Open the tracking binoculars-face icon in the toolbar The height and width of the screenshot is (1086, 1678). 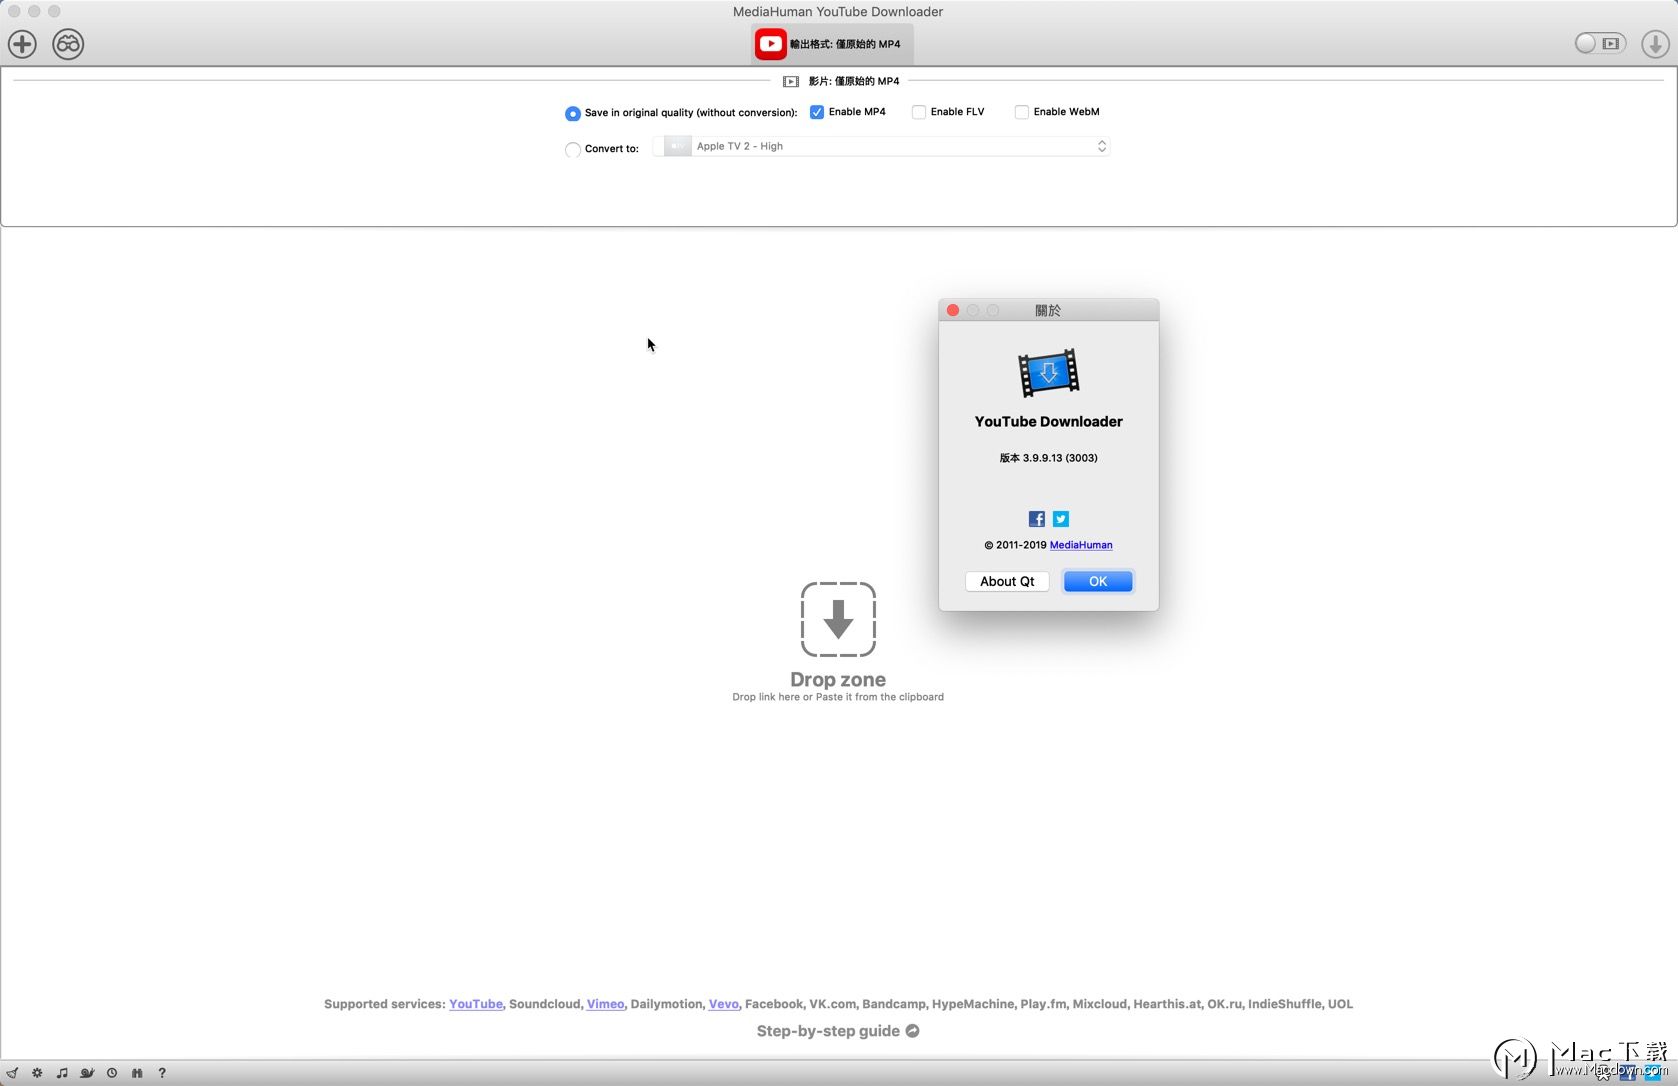[68, 44]
